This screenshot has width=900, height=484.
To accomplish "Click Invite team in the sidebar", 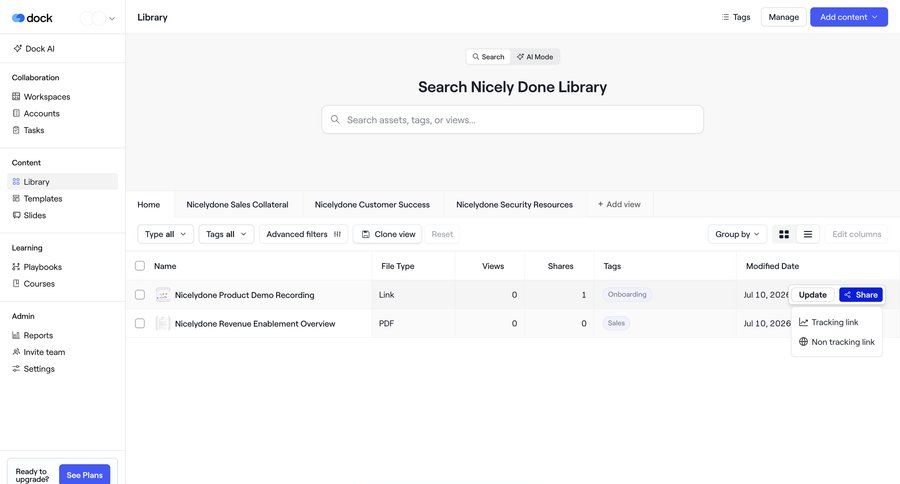I will (x=38, y=351).
